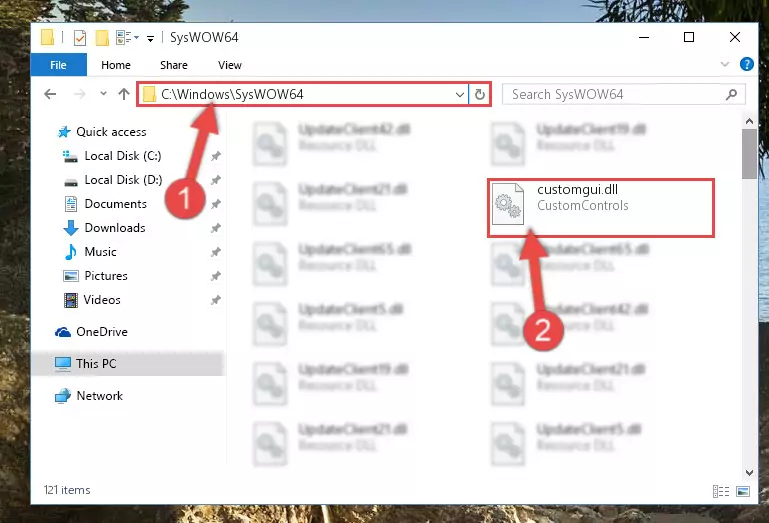Click the folder icon in title bar
The image size is (769, 523).
coord(48,37)
